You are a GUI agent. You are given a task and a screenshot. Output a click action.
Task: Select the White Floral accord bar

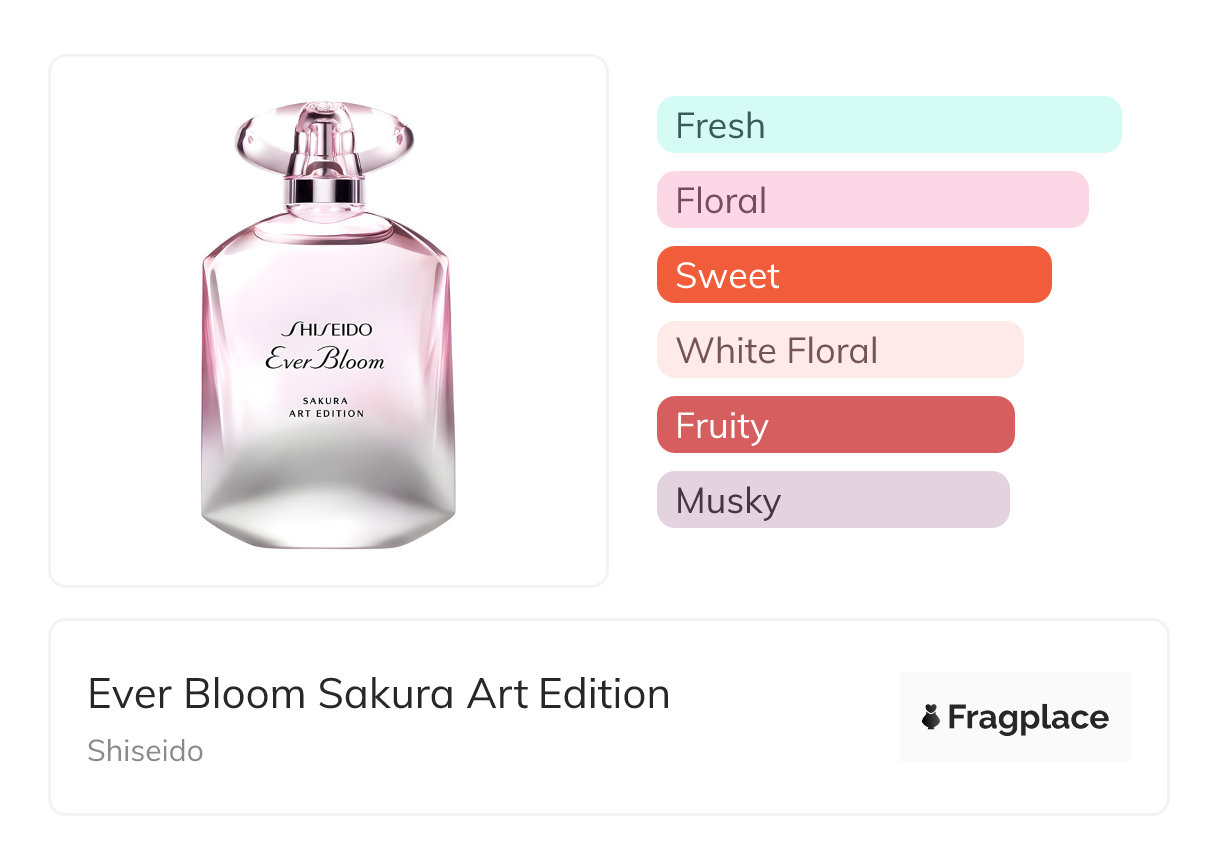click(x=840, y=350)
